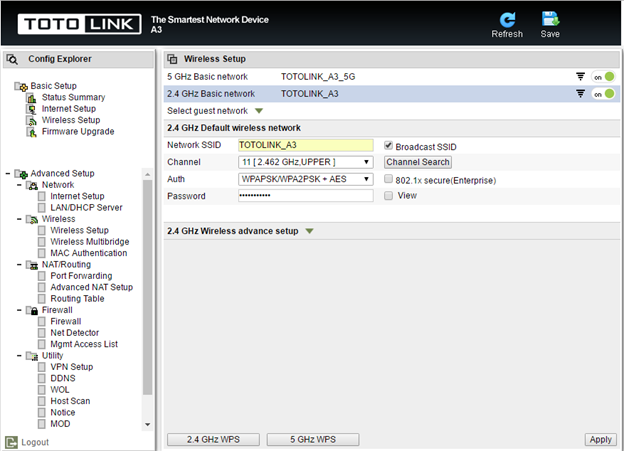Click the NAT/Routing folder icon

coord(32,265)
